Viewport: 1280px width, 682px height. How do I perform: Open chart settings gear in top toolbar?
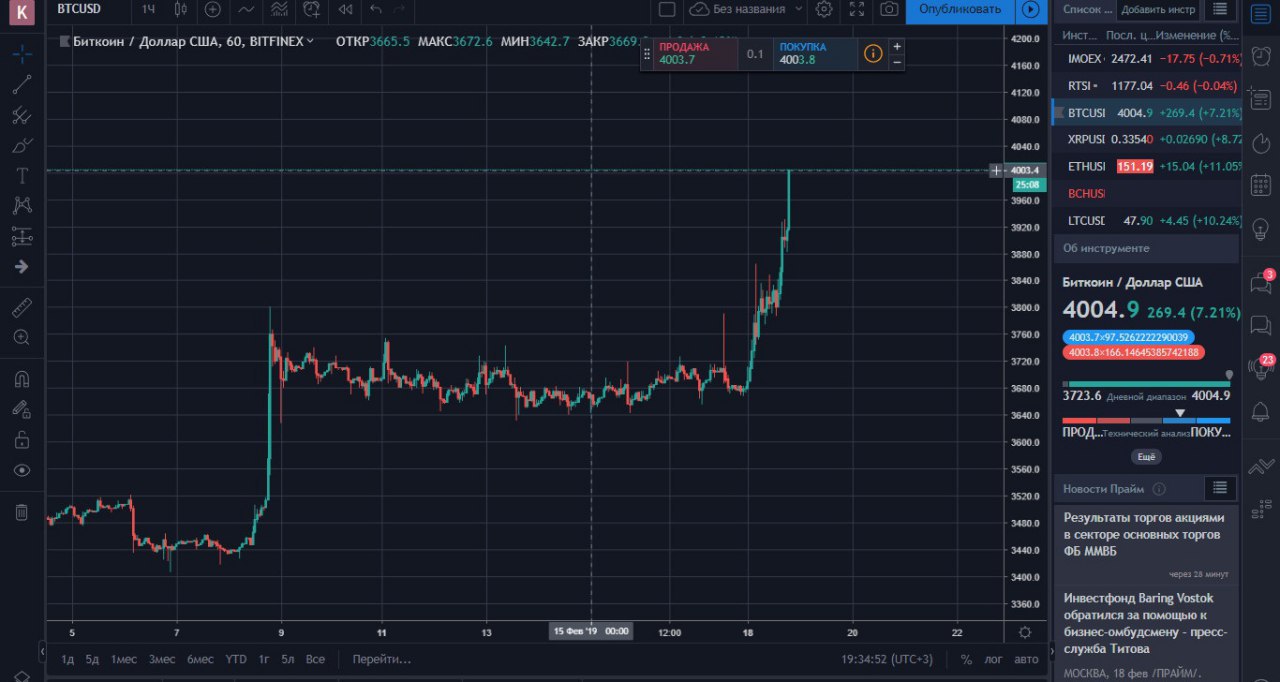click(824, 9)
